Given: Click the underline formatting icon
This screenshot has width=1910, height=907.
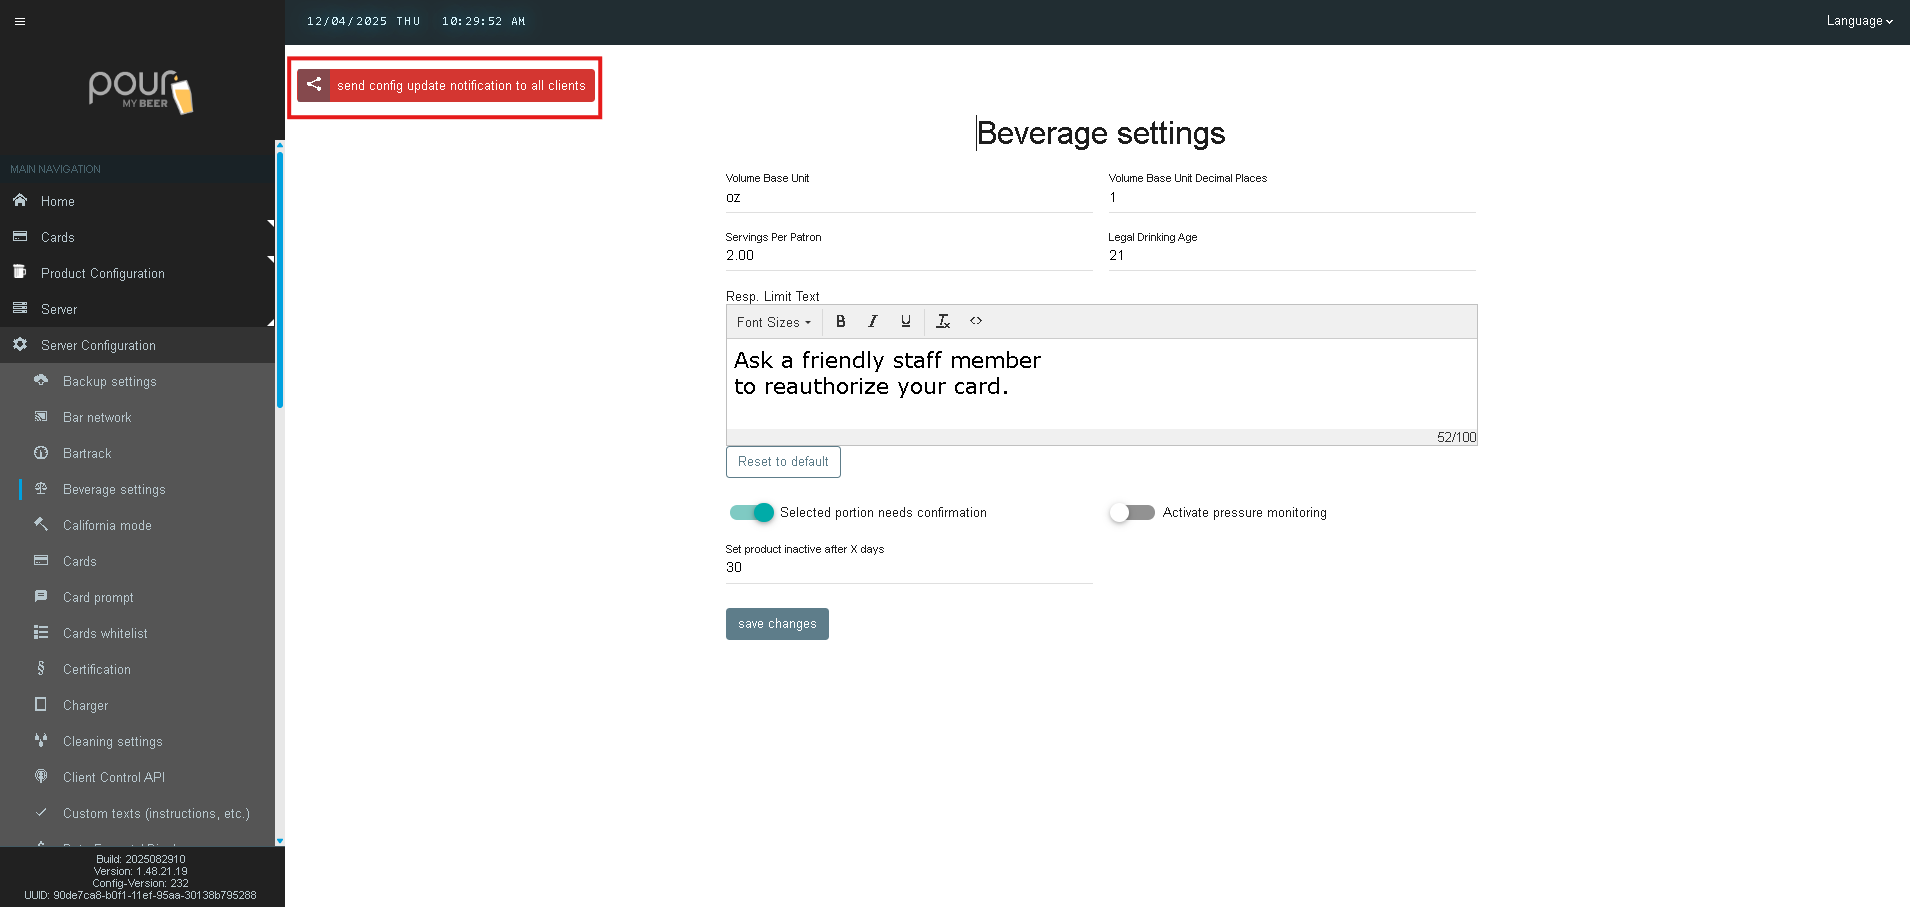Looking at the screenshot, I should 905,322.
